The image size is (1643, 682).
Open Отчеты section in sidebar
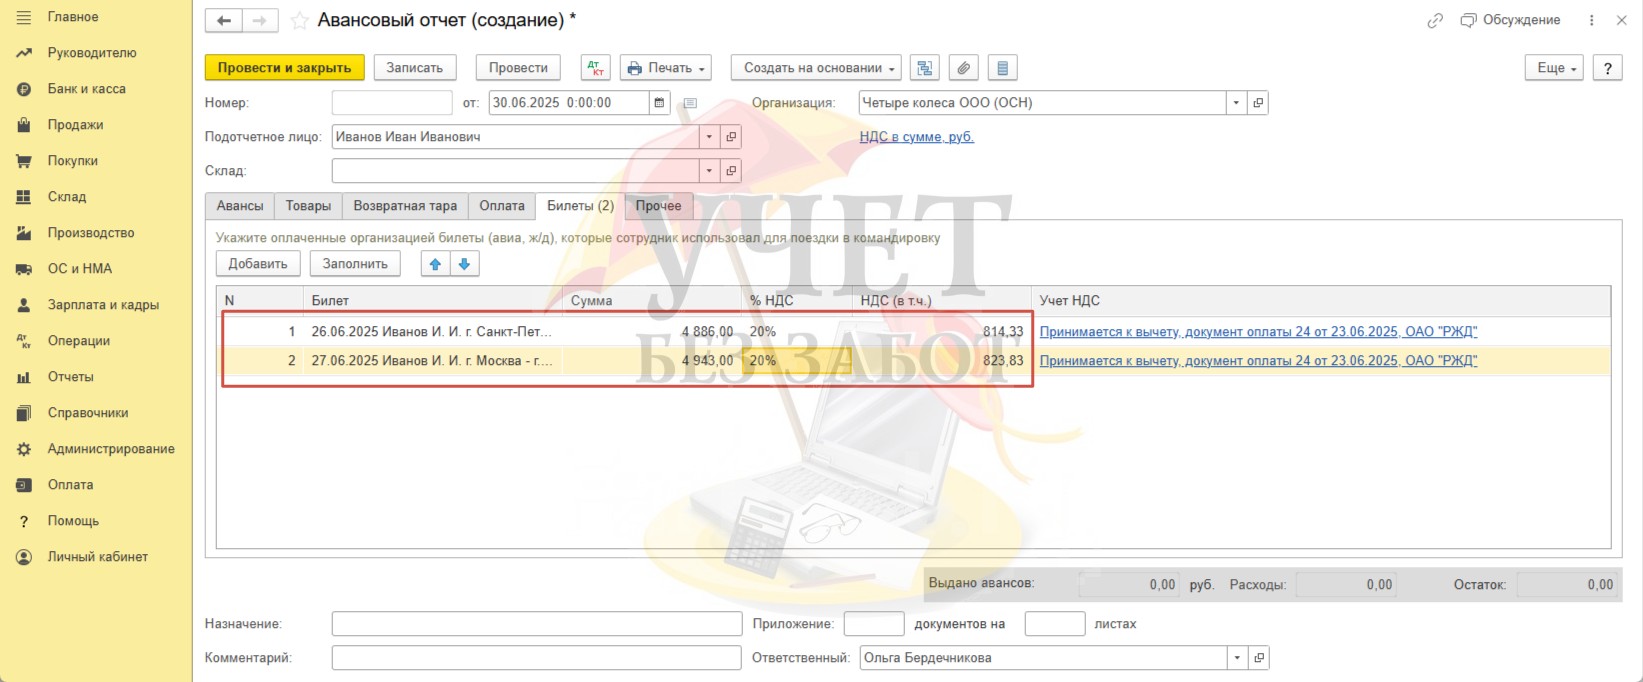click(71, 377)
